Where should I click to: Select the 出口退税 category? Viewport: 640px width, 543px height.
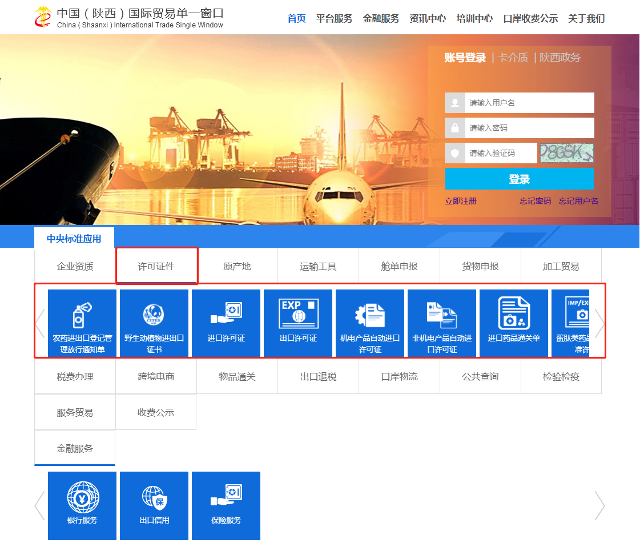coord(318,376)
